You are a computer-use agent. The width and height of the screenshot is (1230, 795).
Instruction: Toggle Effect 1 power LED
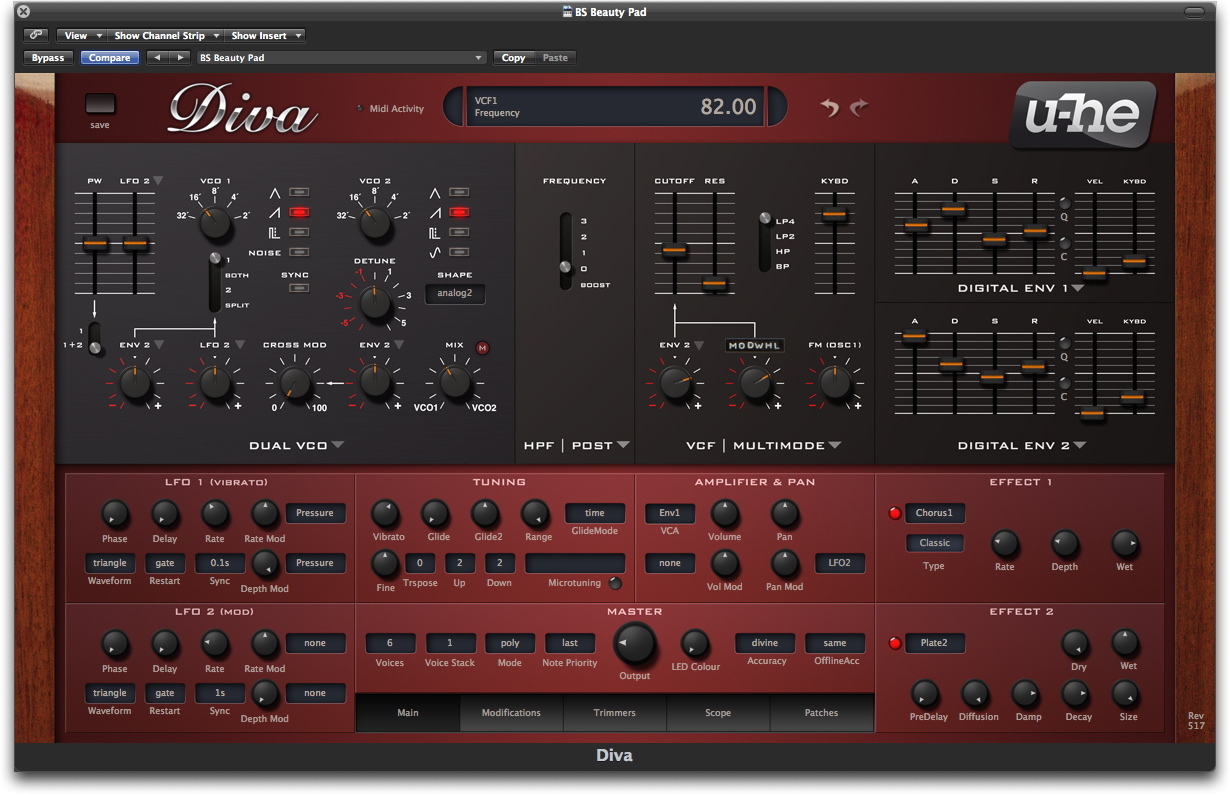tap(895, 513)
